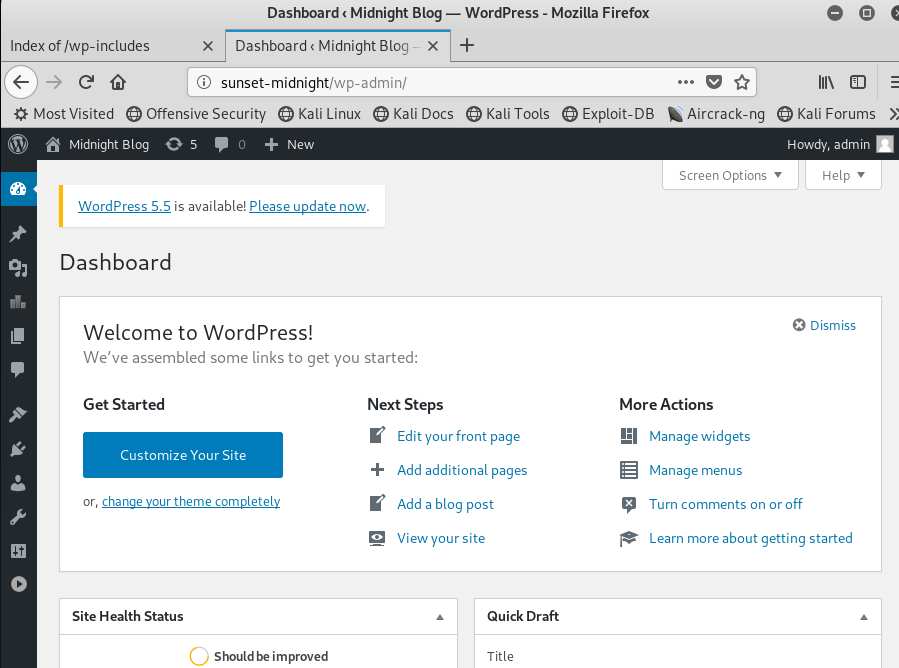Open Exploit-DB bookmark
Image resolution: width=899 pixels, height=668 pixels.
[608, 114]
